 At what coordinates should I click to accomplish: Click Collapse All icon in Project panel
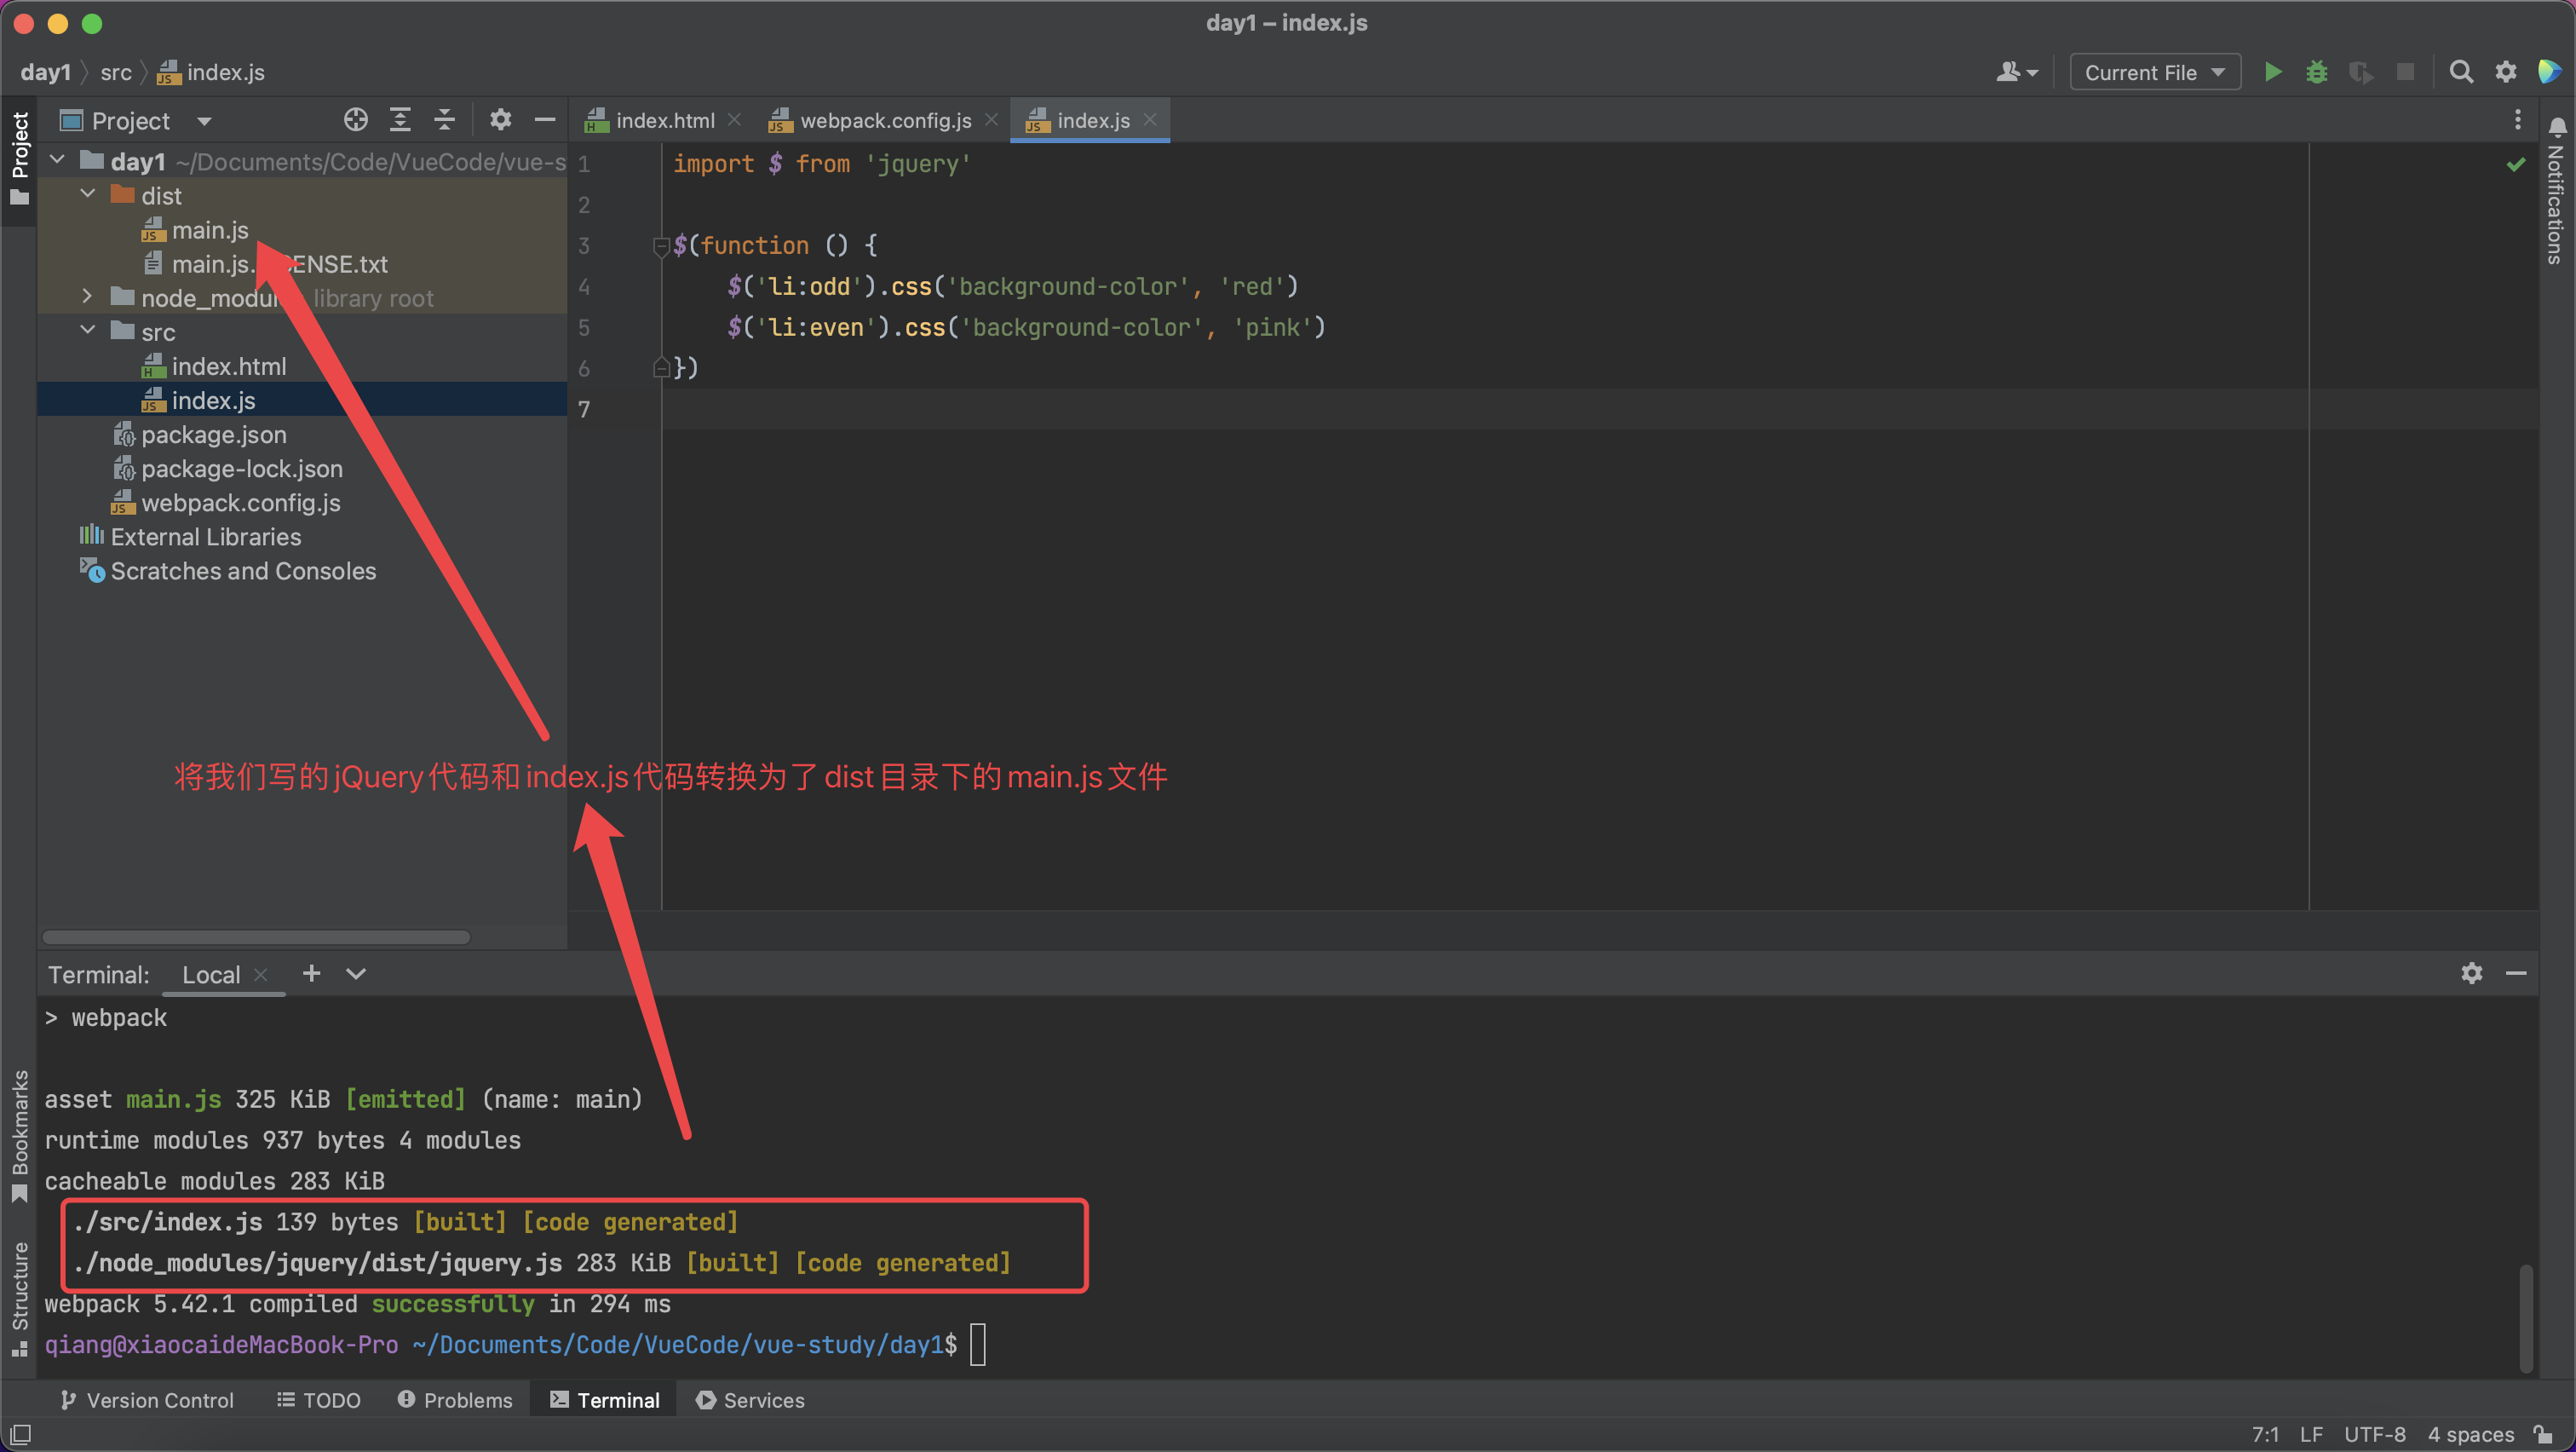click(x=444, y=120)
